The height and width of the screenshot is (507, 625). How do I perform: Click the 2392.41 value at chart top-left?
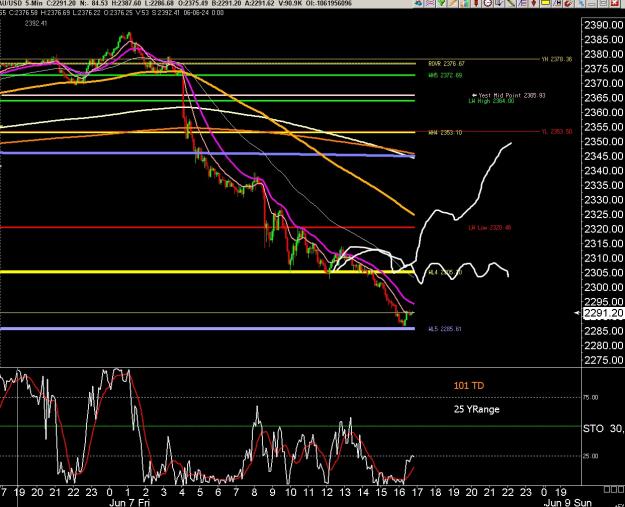[36, 23]
